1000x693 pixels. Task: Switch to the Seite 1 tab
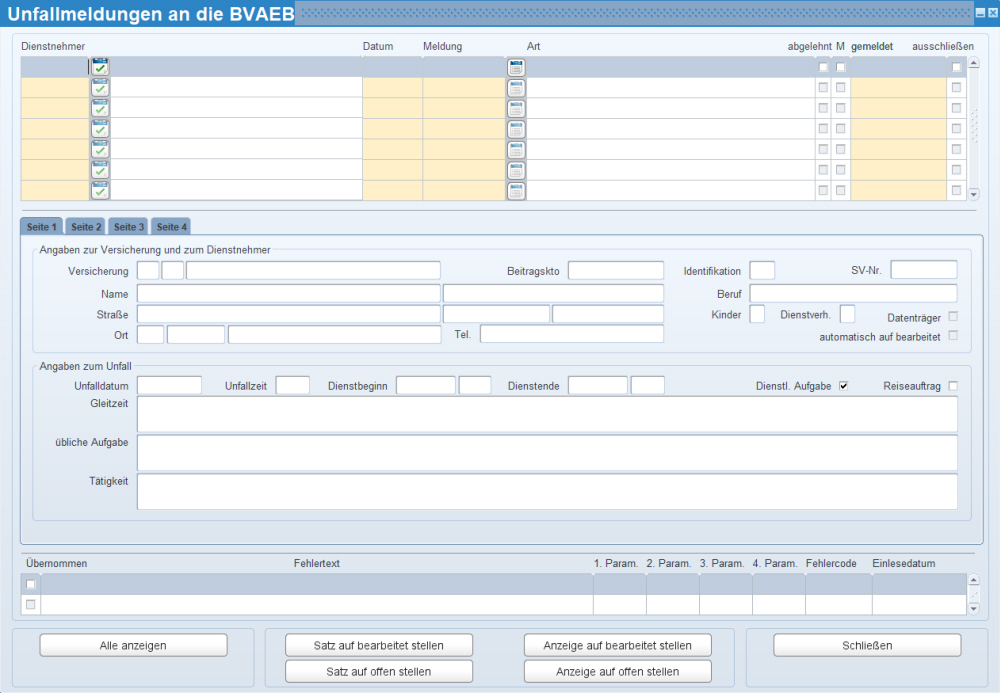pos(41,226)
